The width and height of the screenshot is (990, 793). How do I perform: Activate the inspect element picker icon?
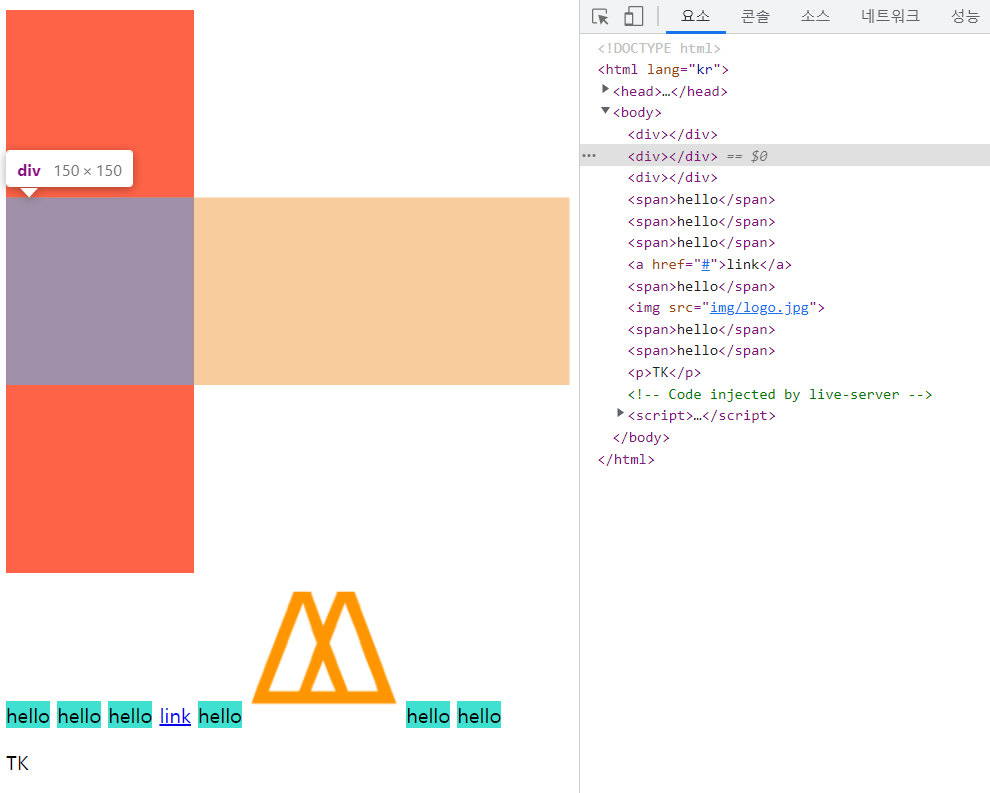600,16
